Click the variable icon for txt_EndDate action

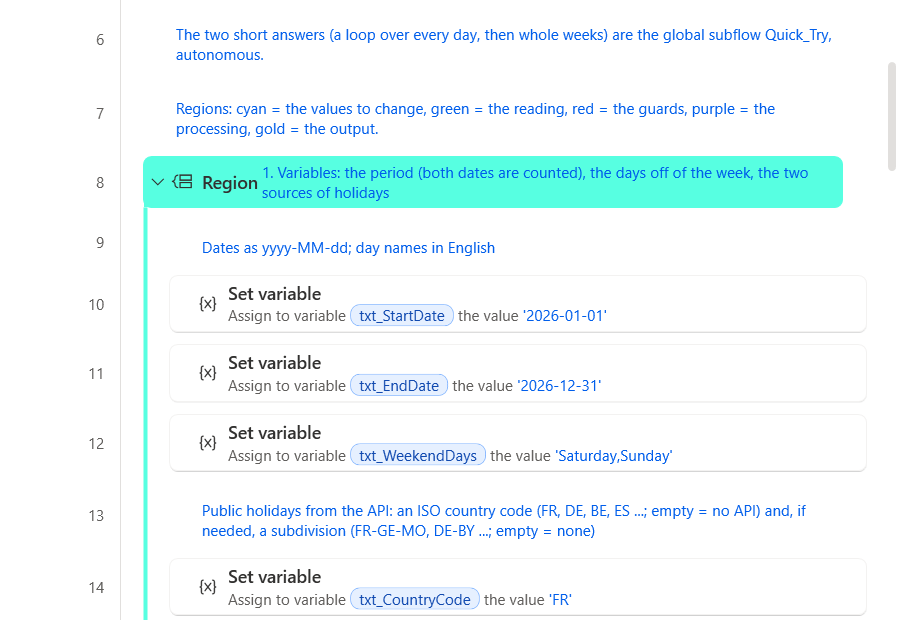coord(208,373)
